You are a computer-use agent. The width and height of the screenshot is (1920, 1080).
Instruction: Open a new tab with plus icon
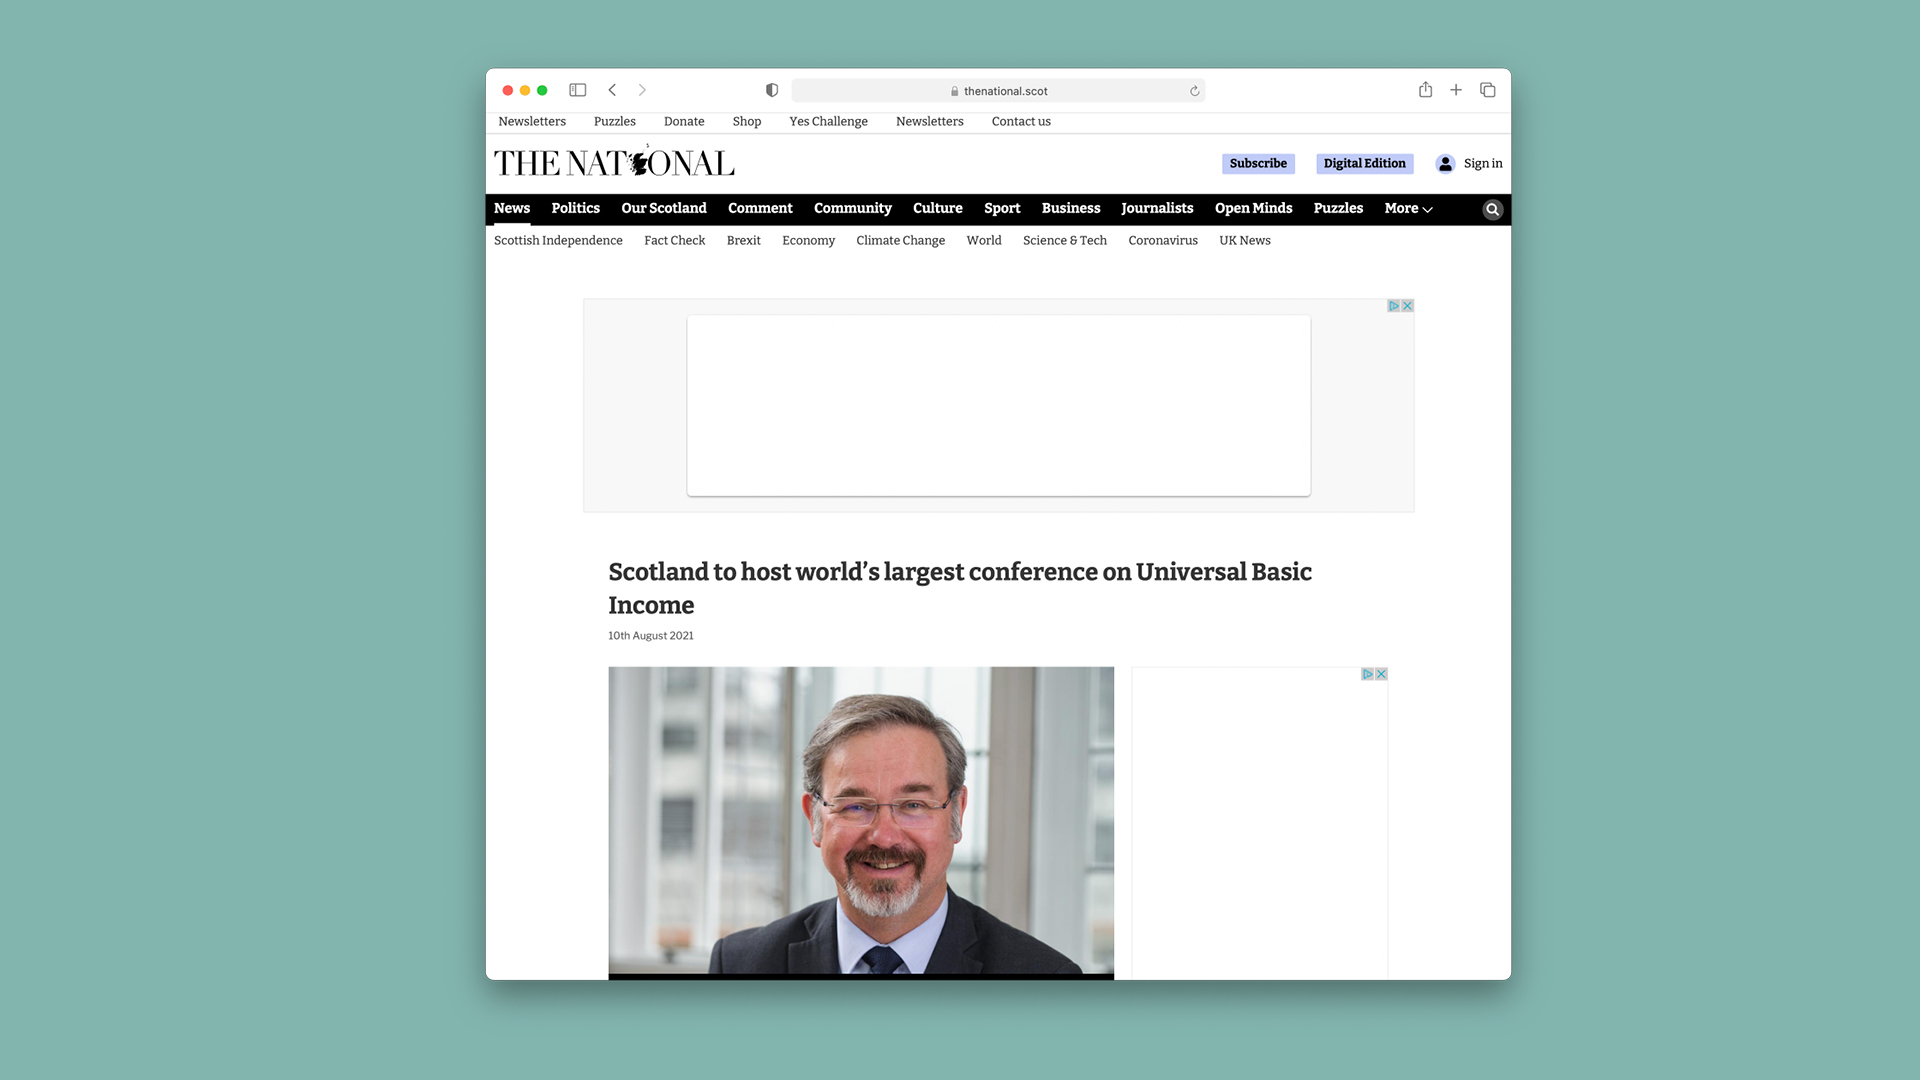tap(1456, 90)
